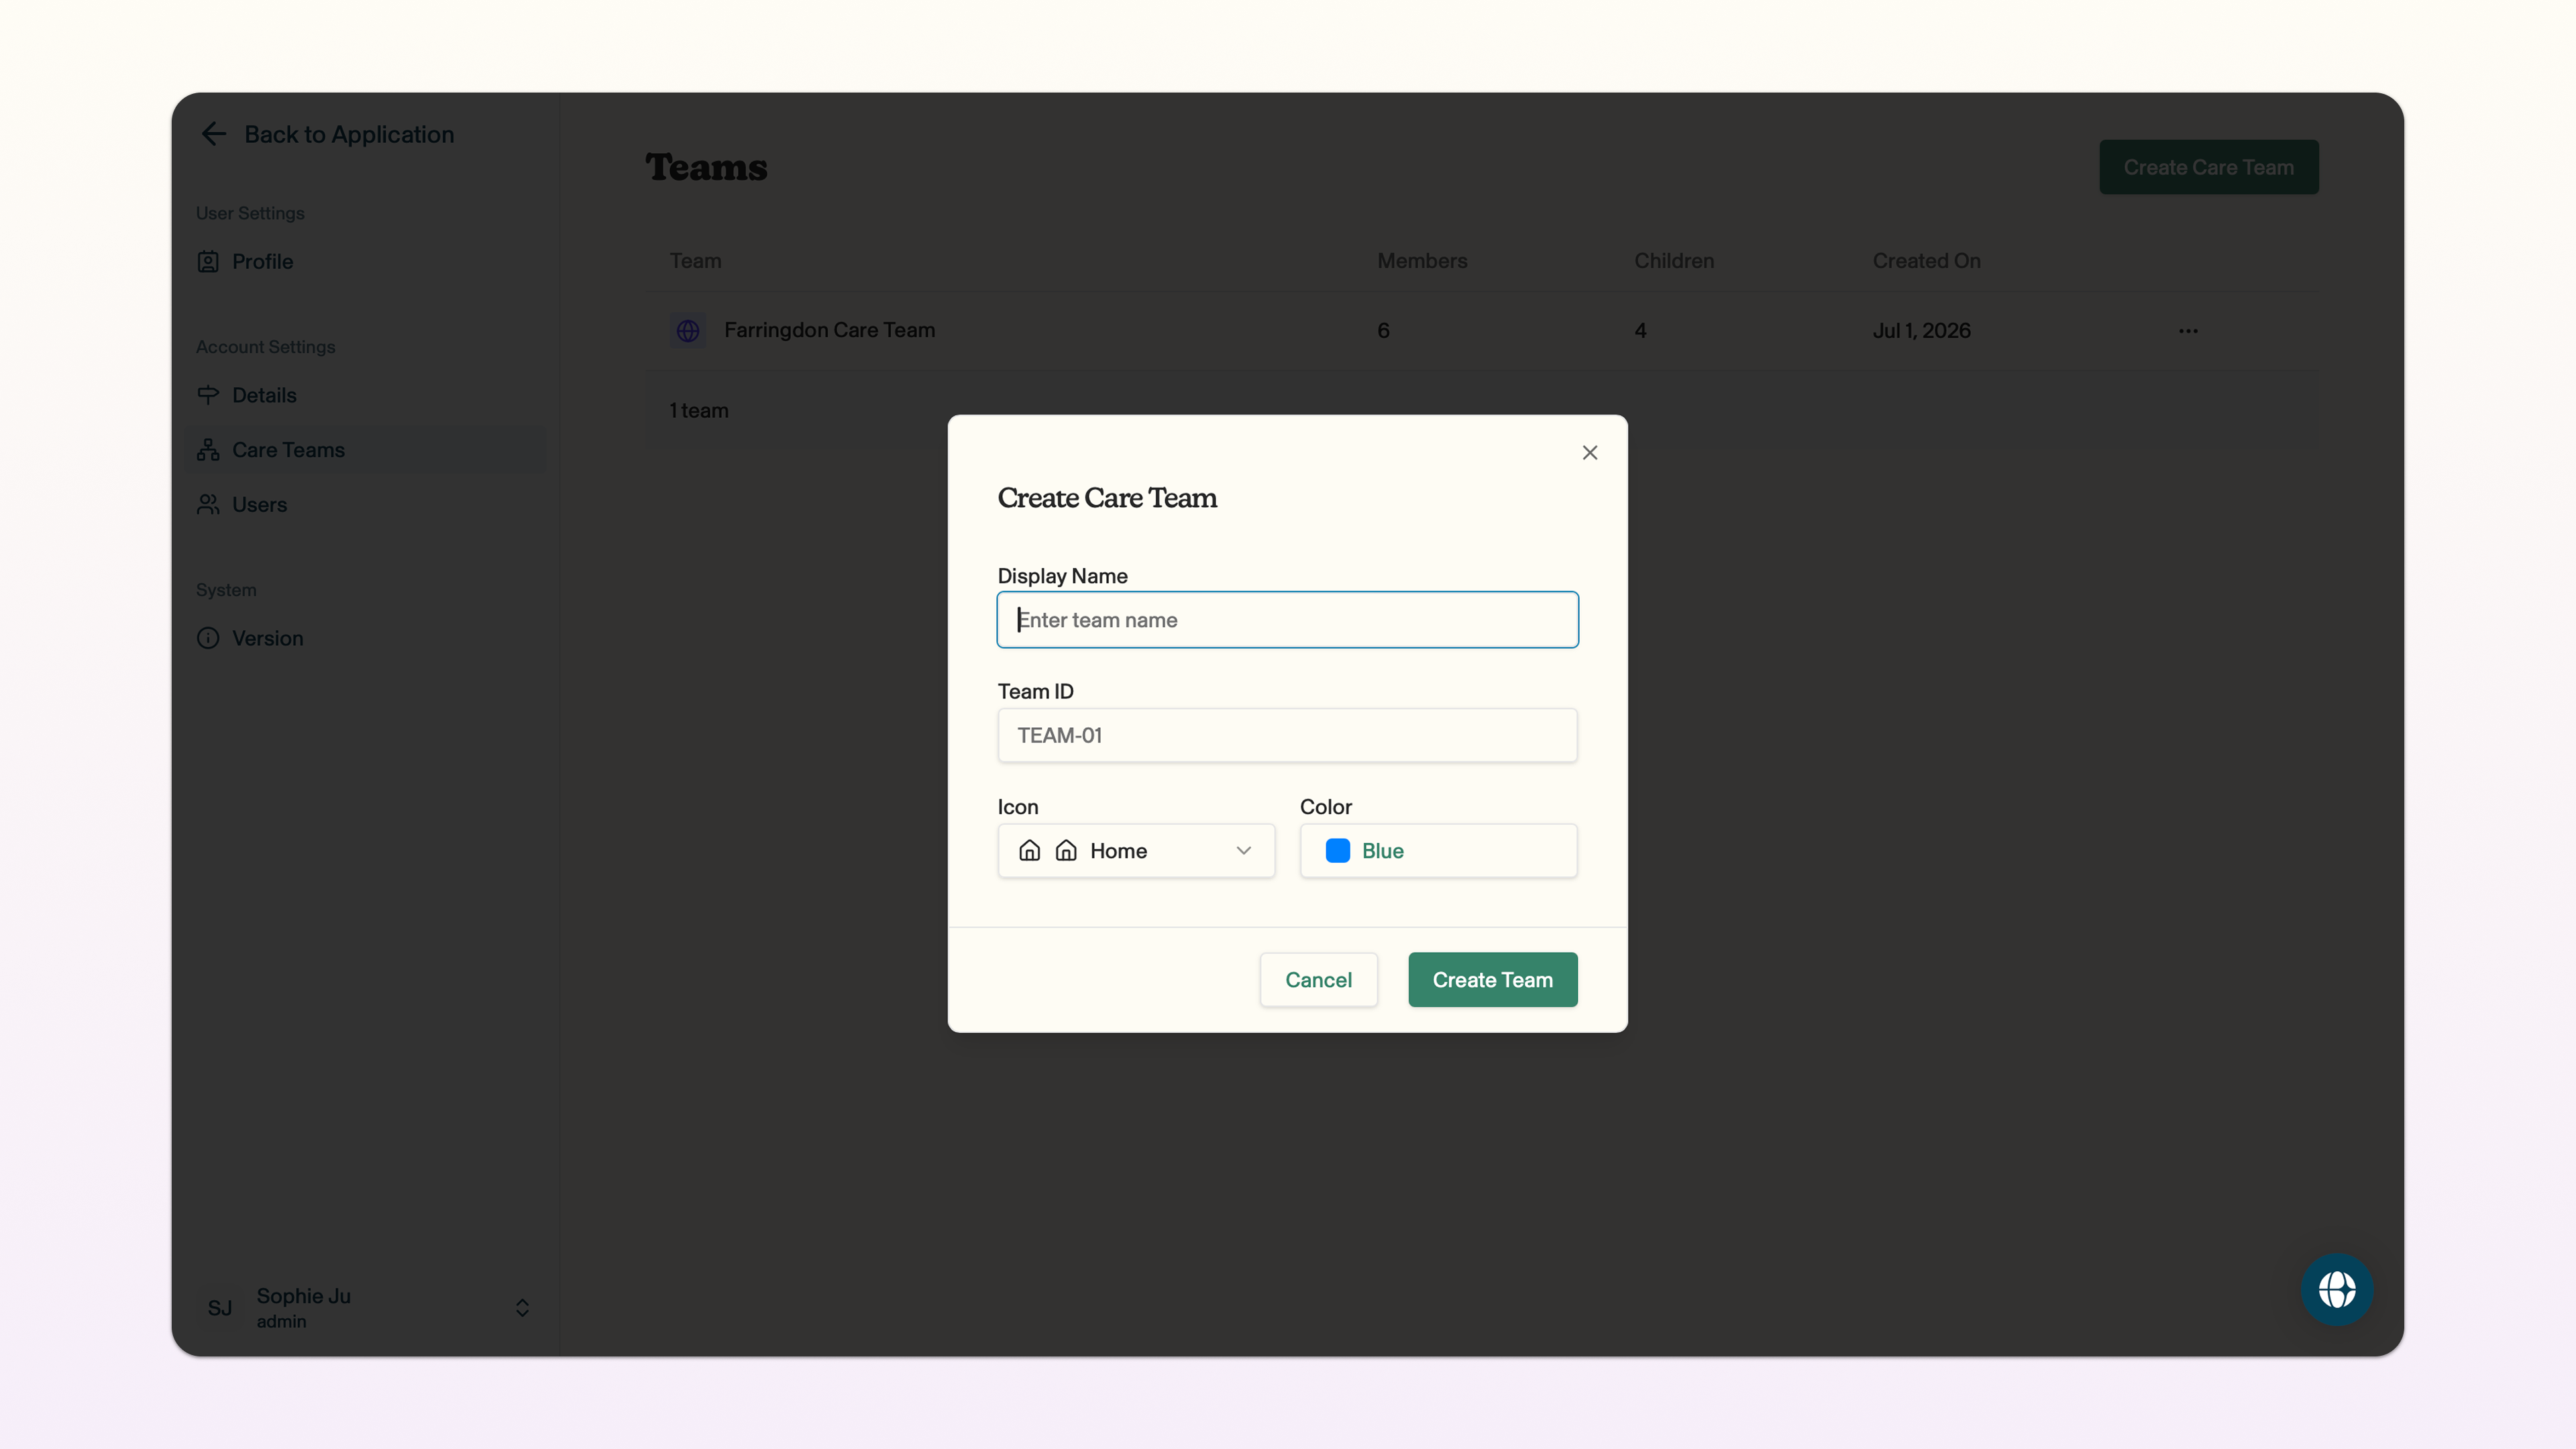Click the back arrow icon
The height and width of the screenshot is (1449, 2576).
(213, 134)
